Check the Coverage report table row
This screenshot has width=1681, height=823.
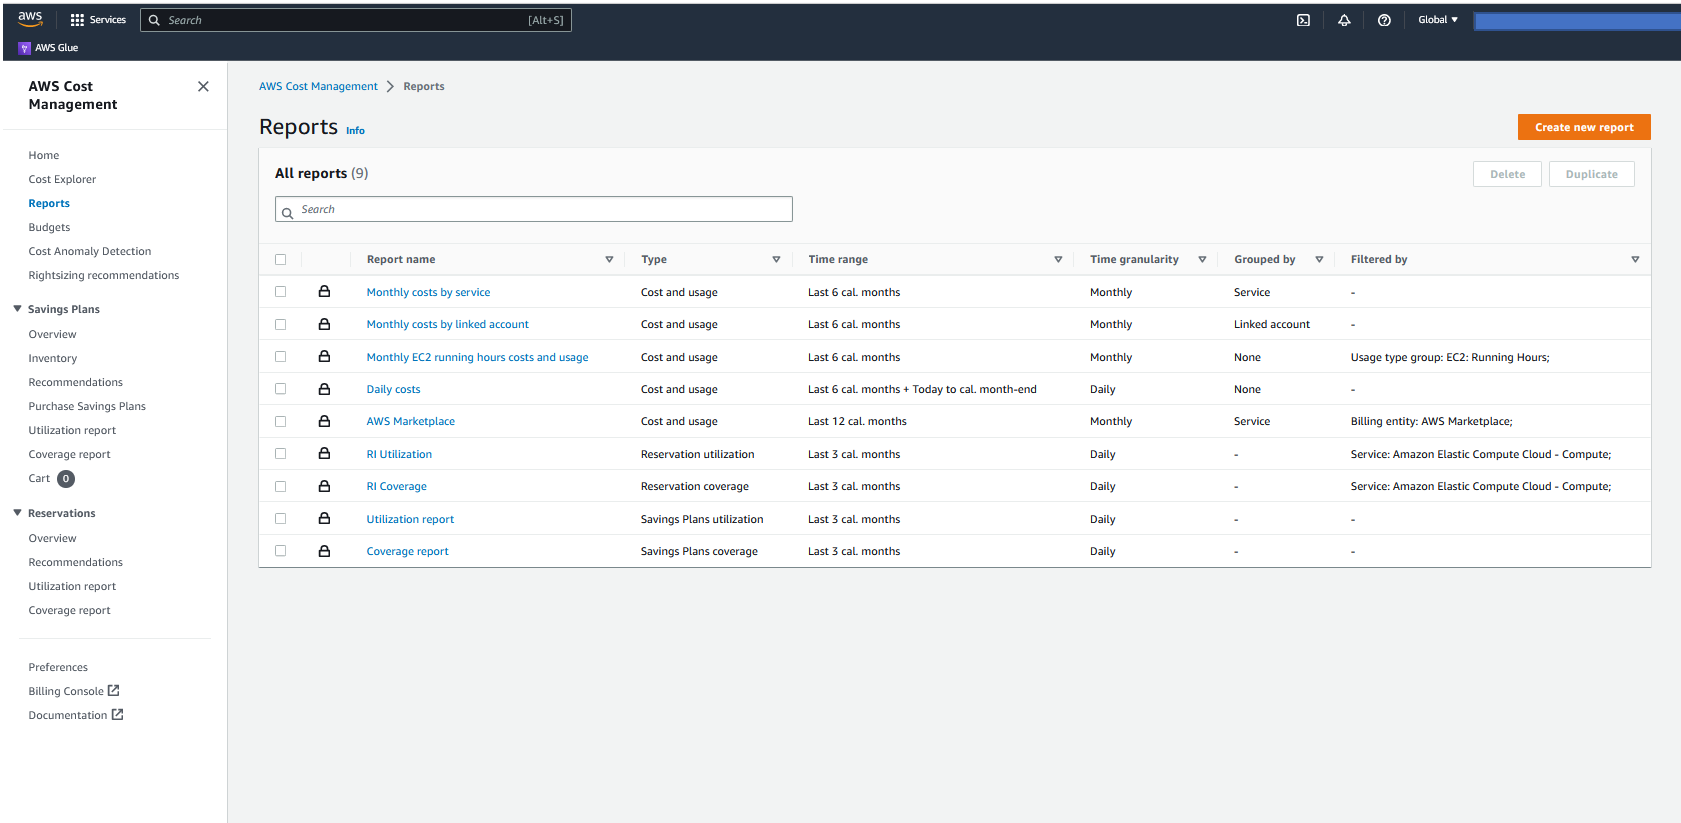[x=280, y=551]
